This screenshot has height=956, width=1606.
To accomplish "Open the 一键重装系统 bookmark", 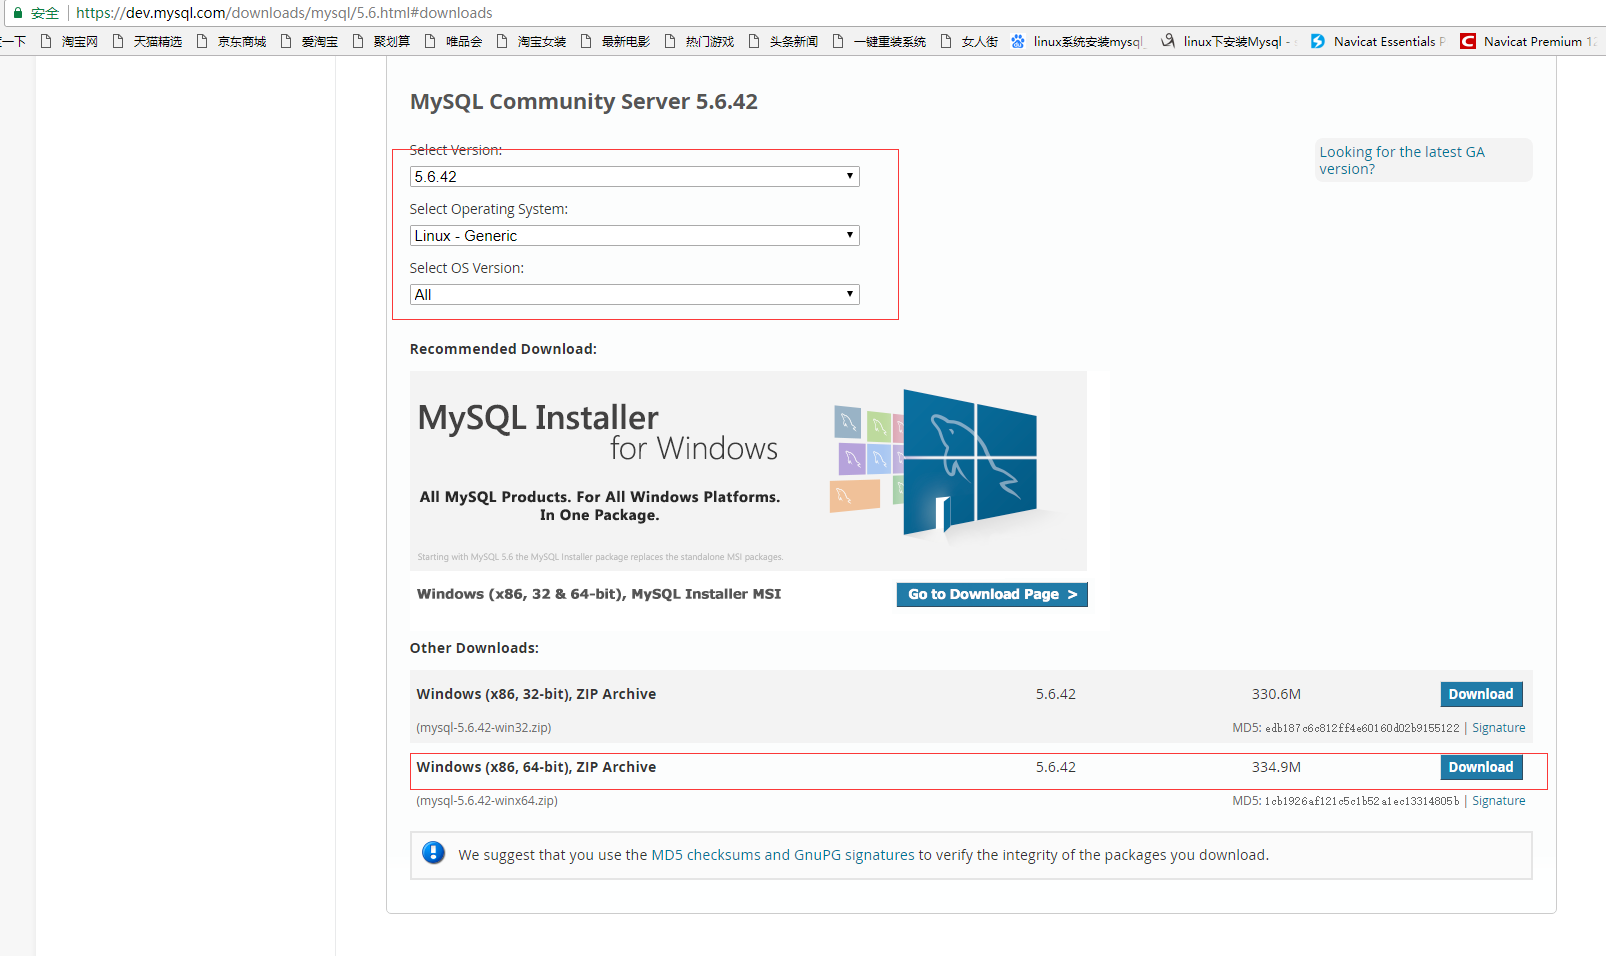I will coord(888,41).
